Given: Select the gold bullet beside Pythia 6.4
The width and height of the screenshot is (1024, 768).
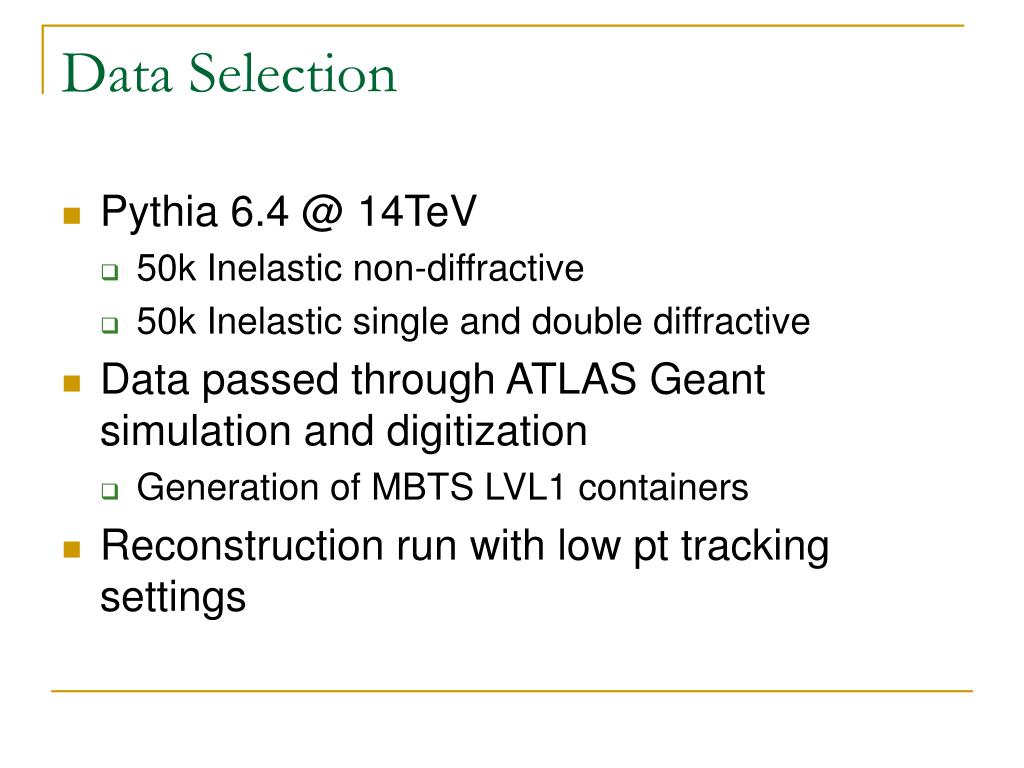Looking at the screenshot, I should coord(72,216).
